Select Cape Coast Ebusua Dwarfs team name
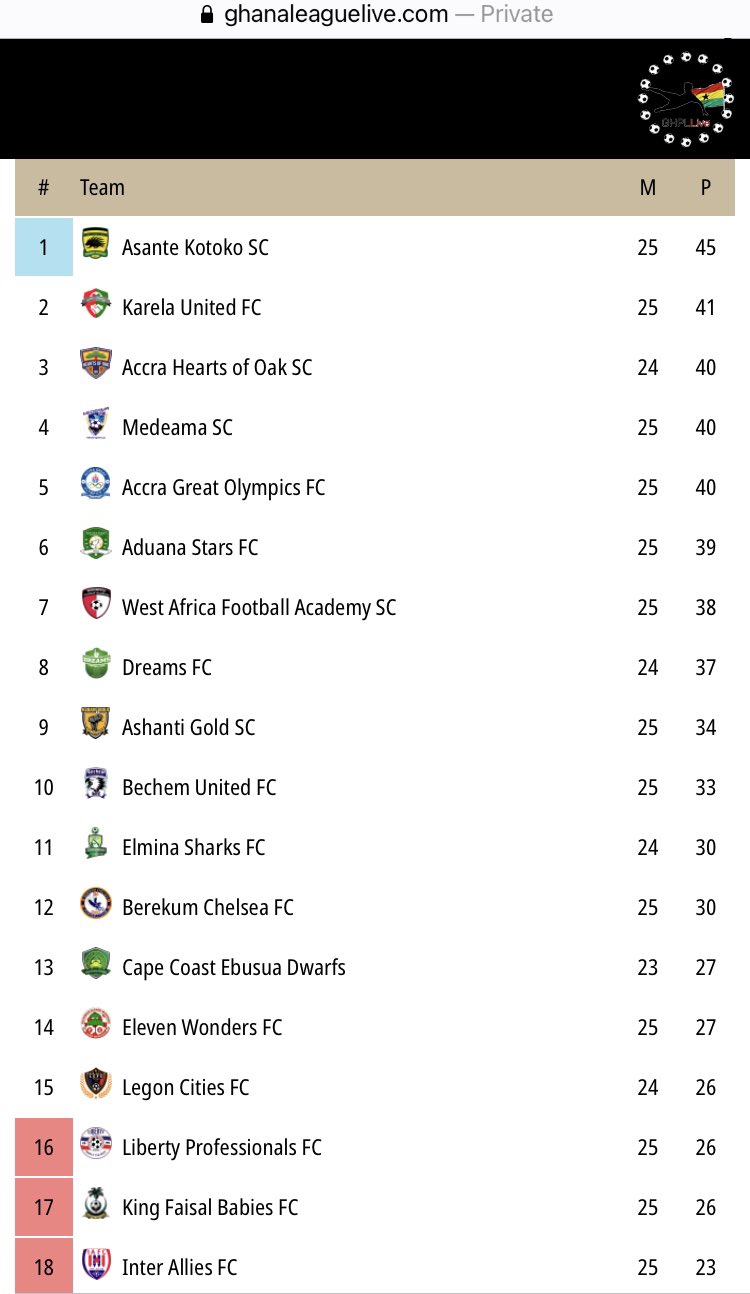This screenshot has height=1294, width=750. 234,967
